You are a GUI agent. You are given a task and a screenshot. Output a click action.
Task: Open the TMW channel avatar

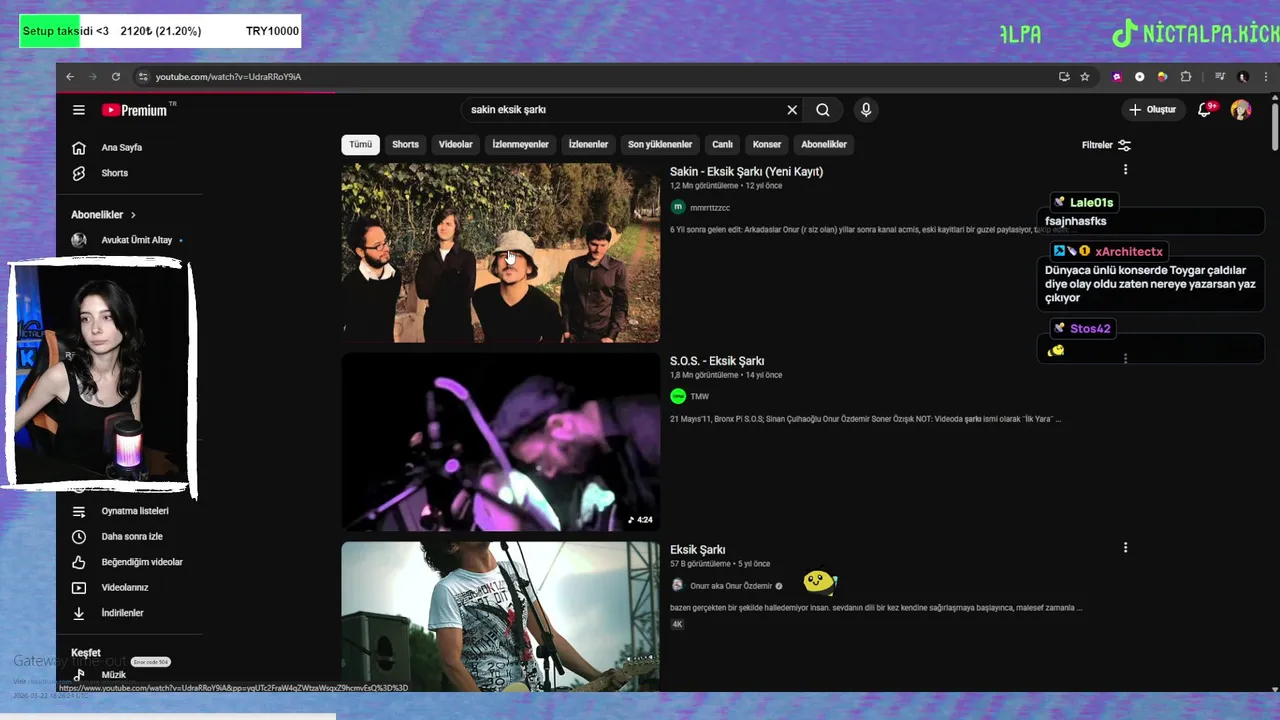678,396
